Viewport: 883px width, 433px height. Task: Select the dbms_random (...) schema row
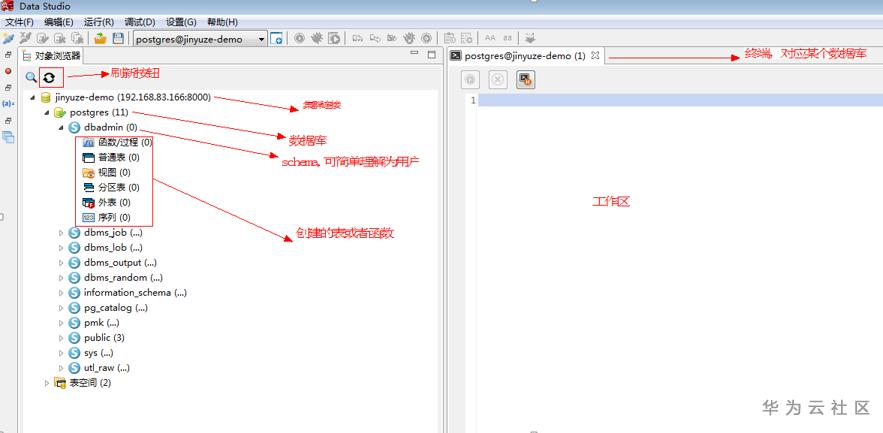123,278
